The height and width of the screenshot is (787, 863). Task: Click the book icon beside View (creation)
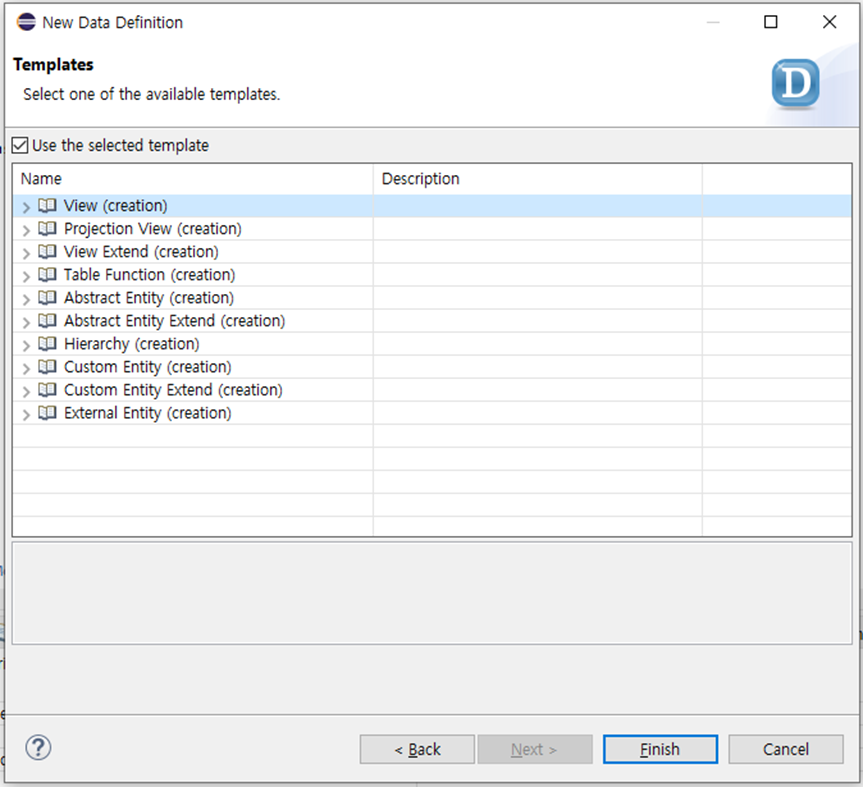pos(47,206)
